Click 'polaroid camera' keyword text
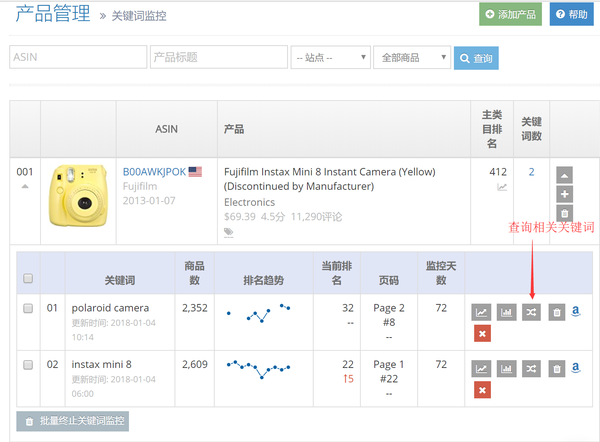The width and height of the screenshot is (600, 442). [110, 308]
